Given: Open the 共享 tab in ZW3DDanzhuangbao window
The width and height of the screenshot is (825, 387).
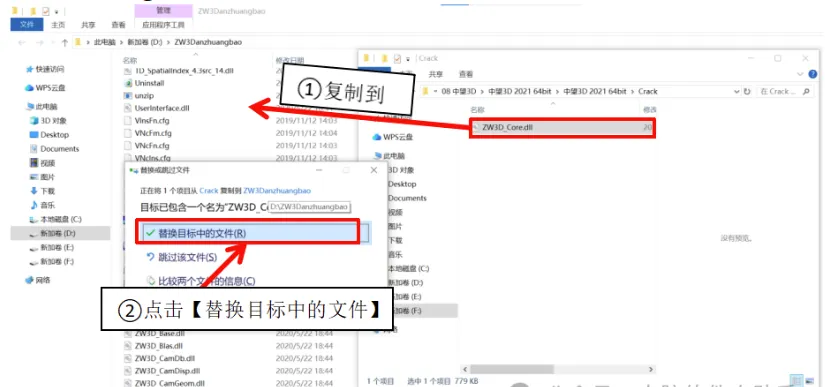Looking at the screenshot, I should [88, 25].
